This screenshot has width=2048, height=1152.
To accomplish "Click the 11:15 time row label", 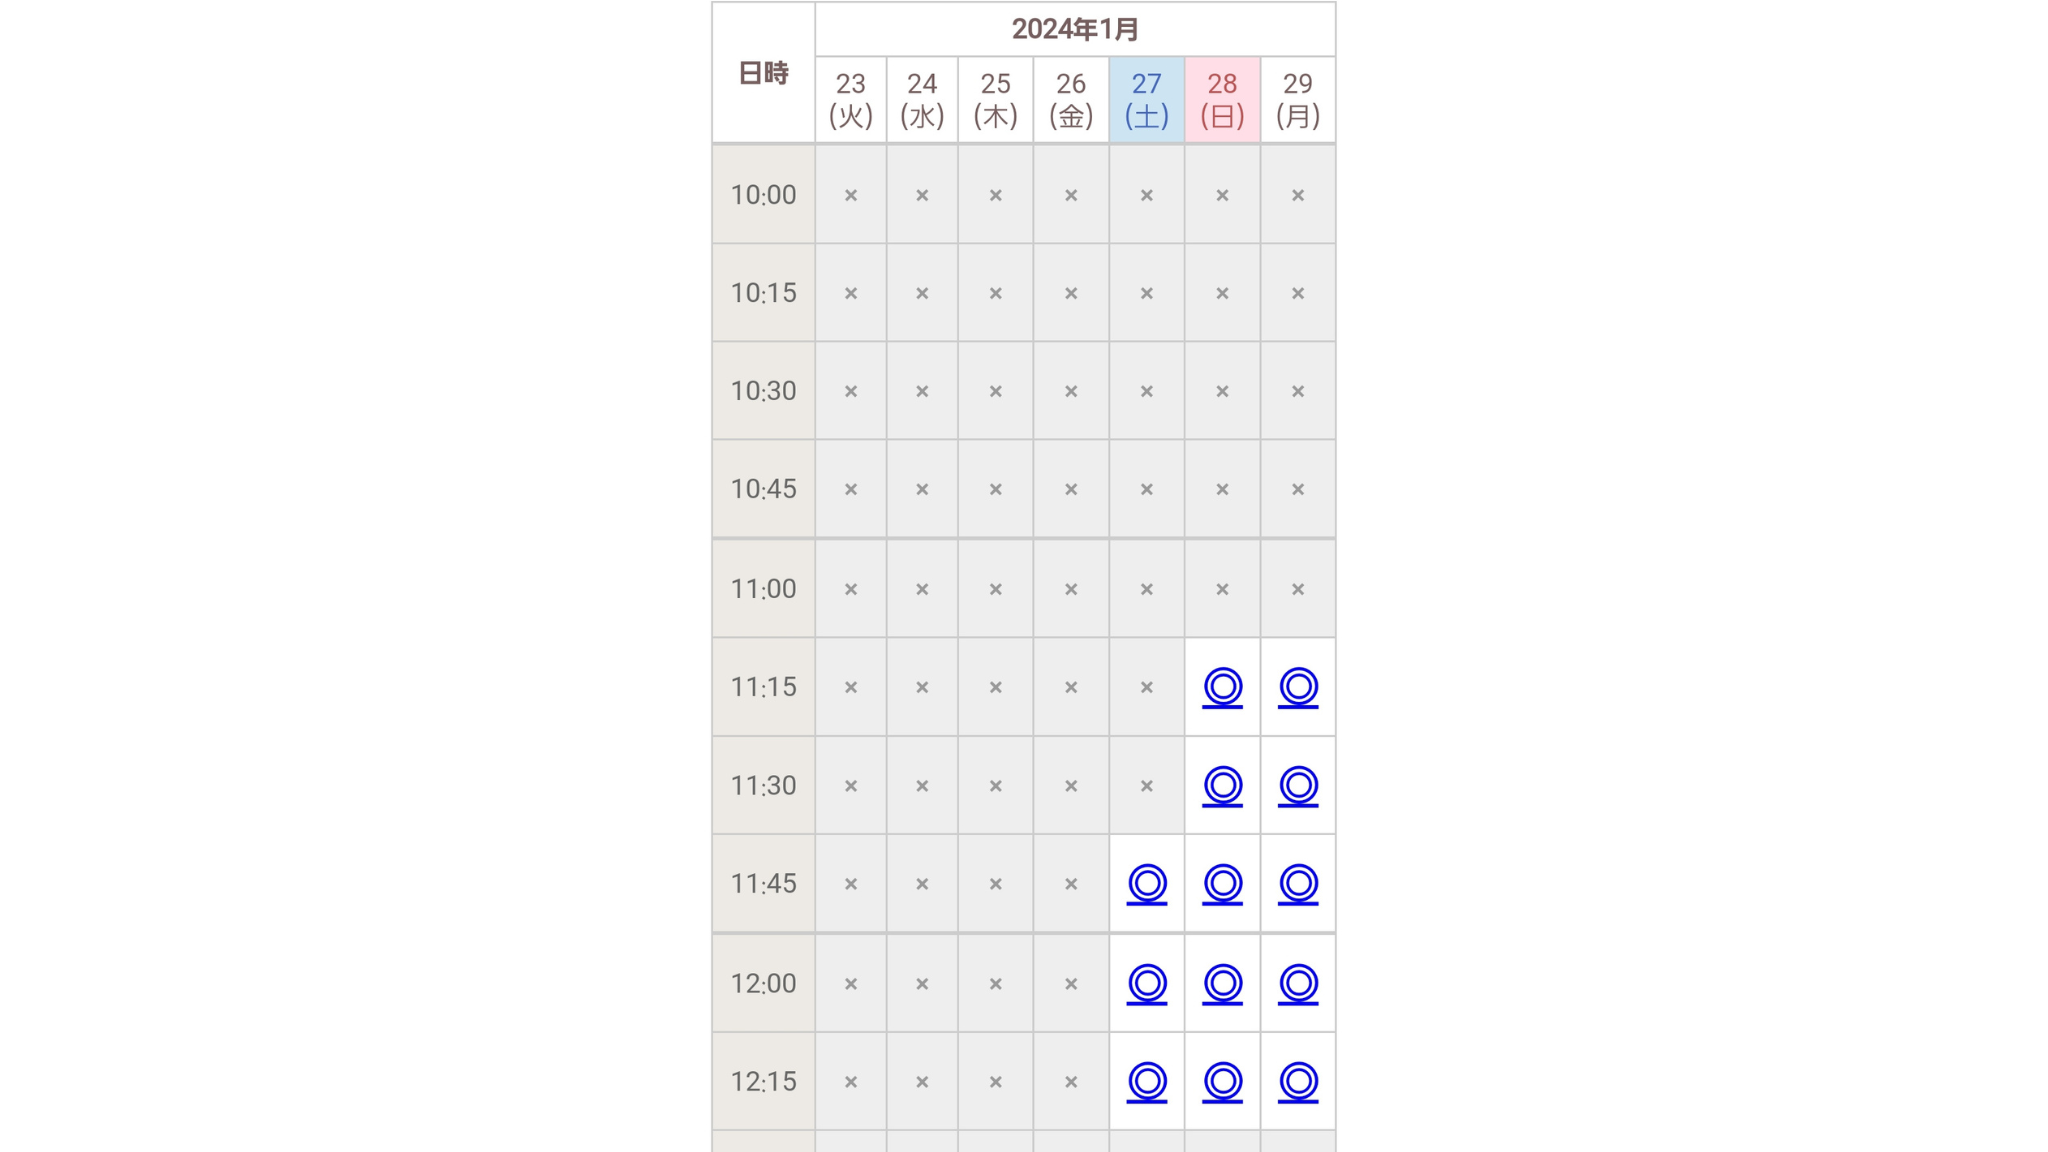I will [763, 687].
